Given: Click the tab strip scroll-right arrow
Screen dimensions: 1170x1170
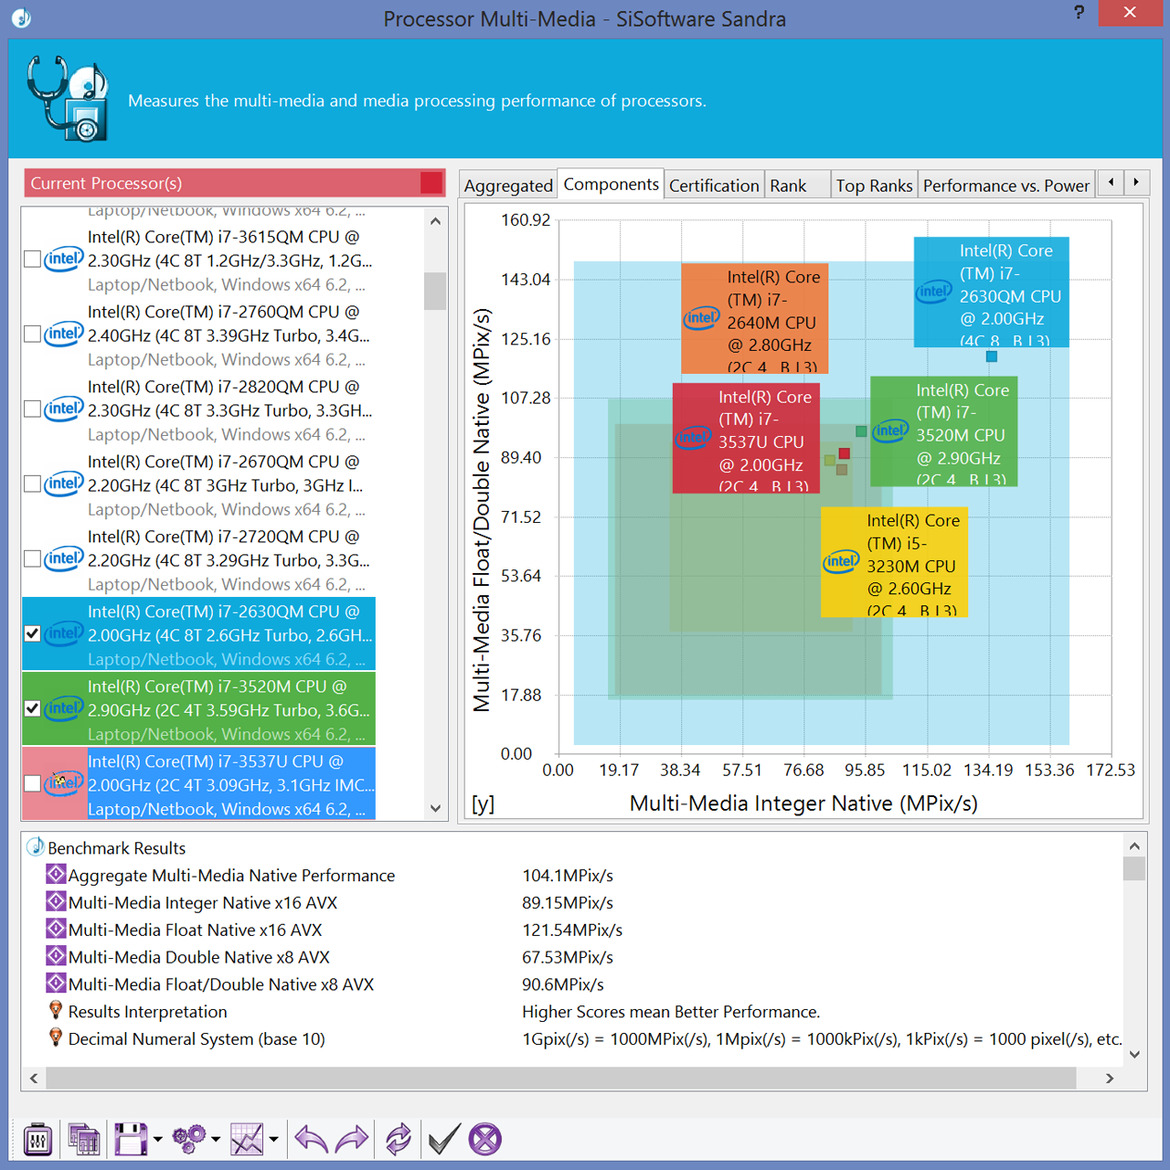Looking at the screenshot, I should click(1136, 182).
